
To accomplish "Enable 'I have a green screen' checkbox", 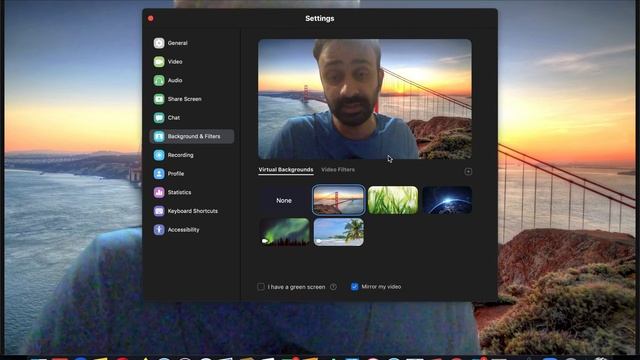I will (261, 287).
